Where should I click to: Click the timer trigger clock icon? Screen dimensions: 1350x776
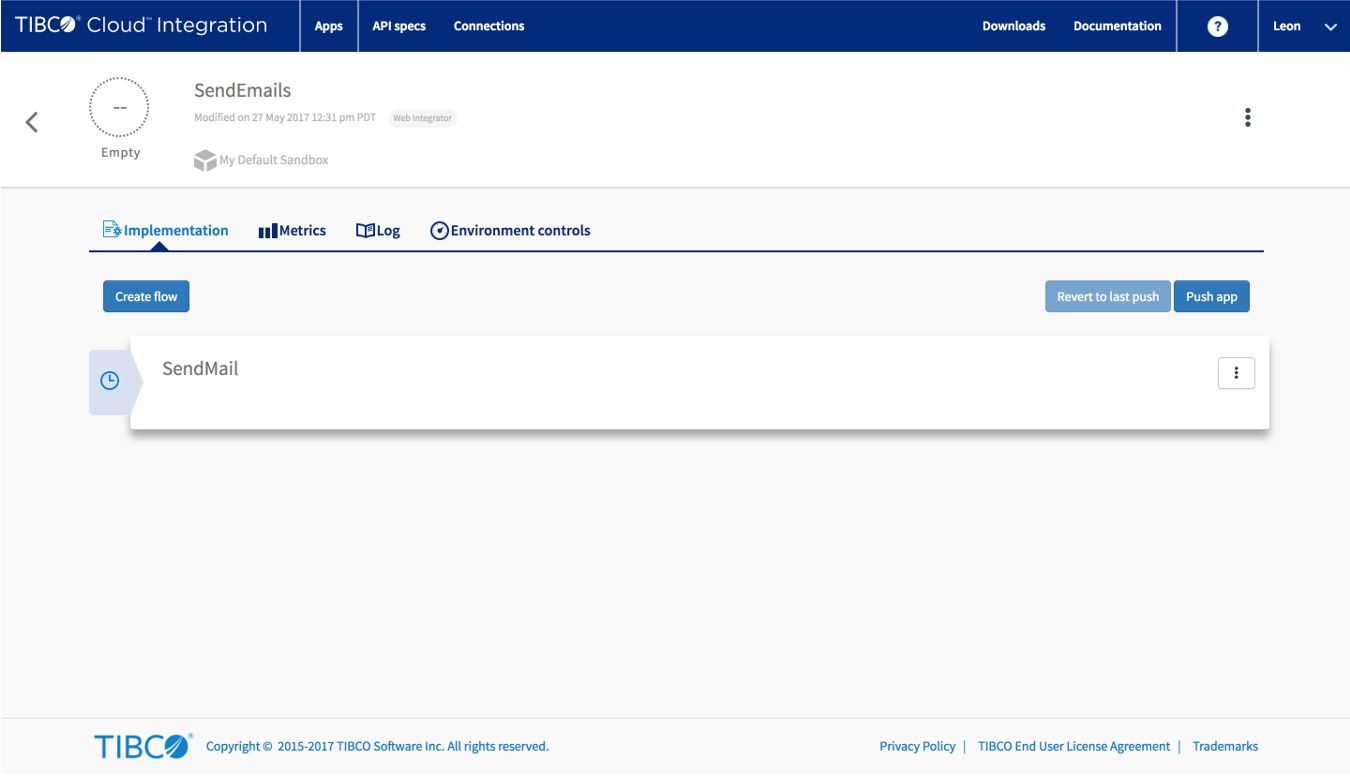pos(110,381)
